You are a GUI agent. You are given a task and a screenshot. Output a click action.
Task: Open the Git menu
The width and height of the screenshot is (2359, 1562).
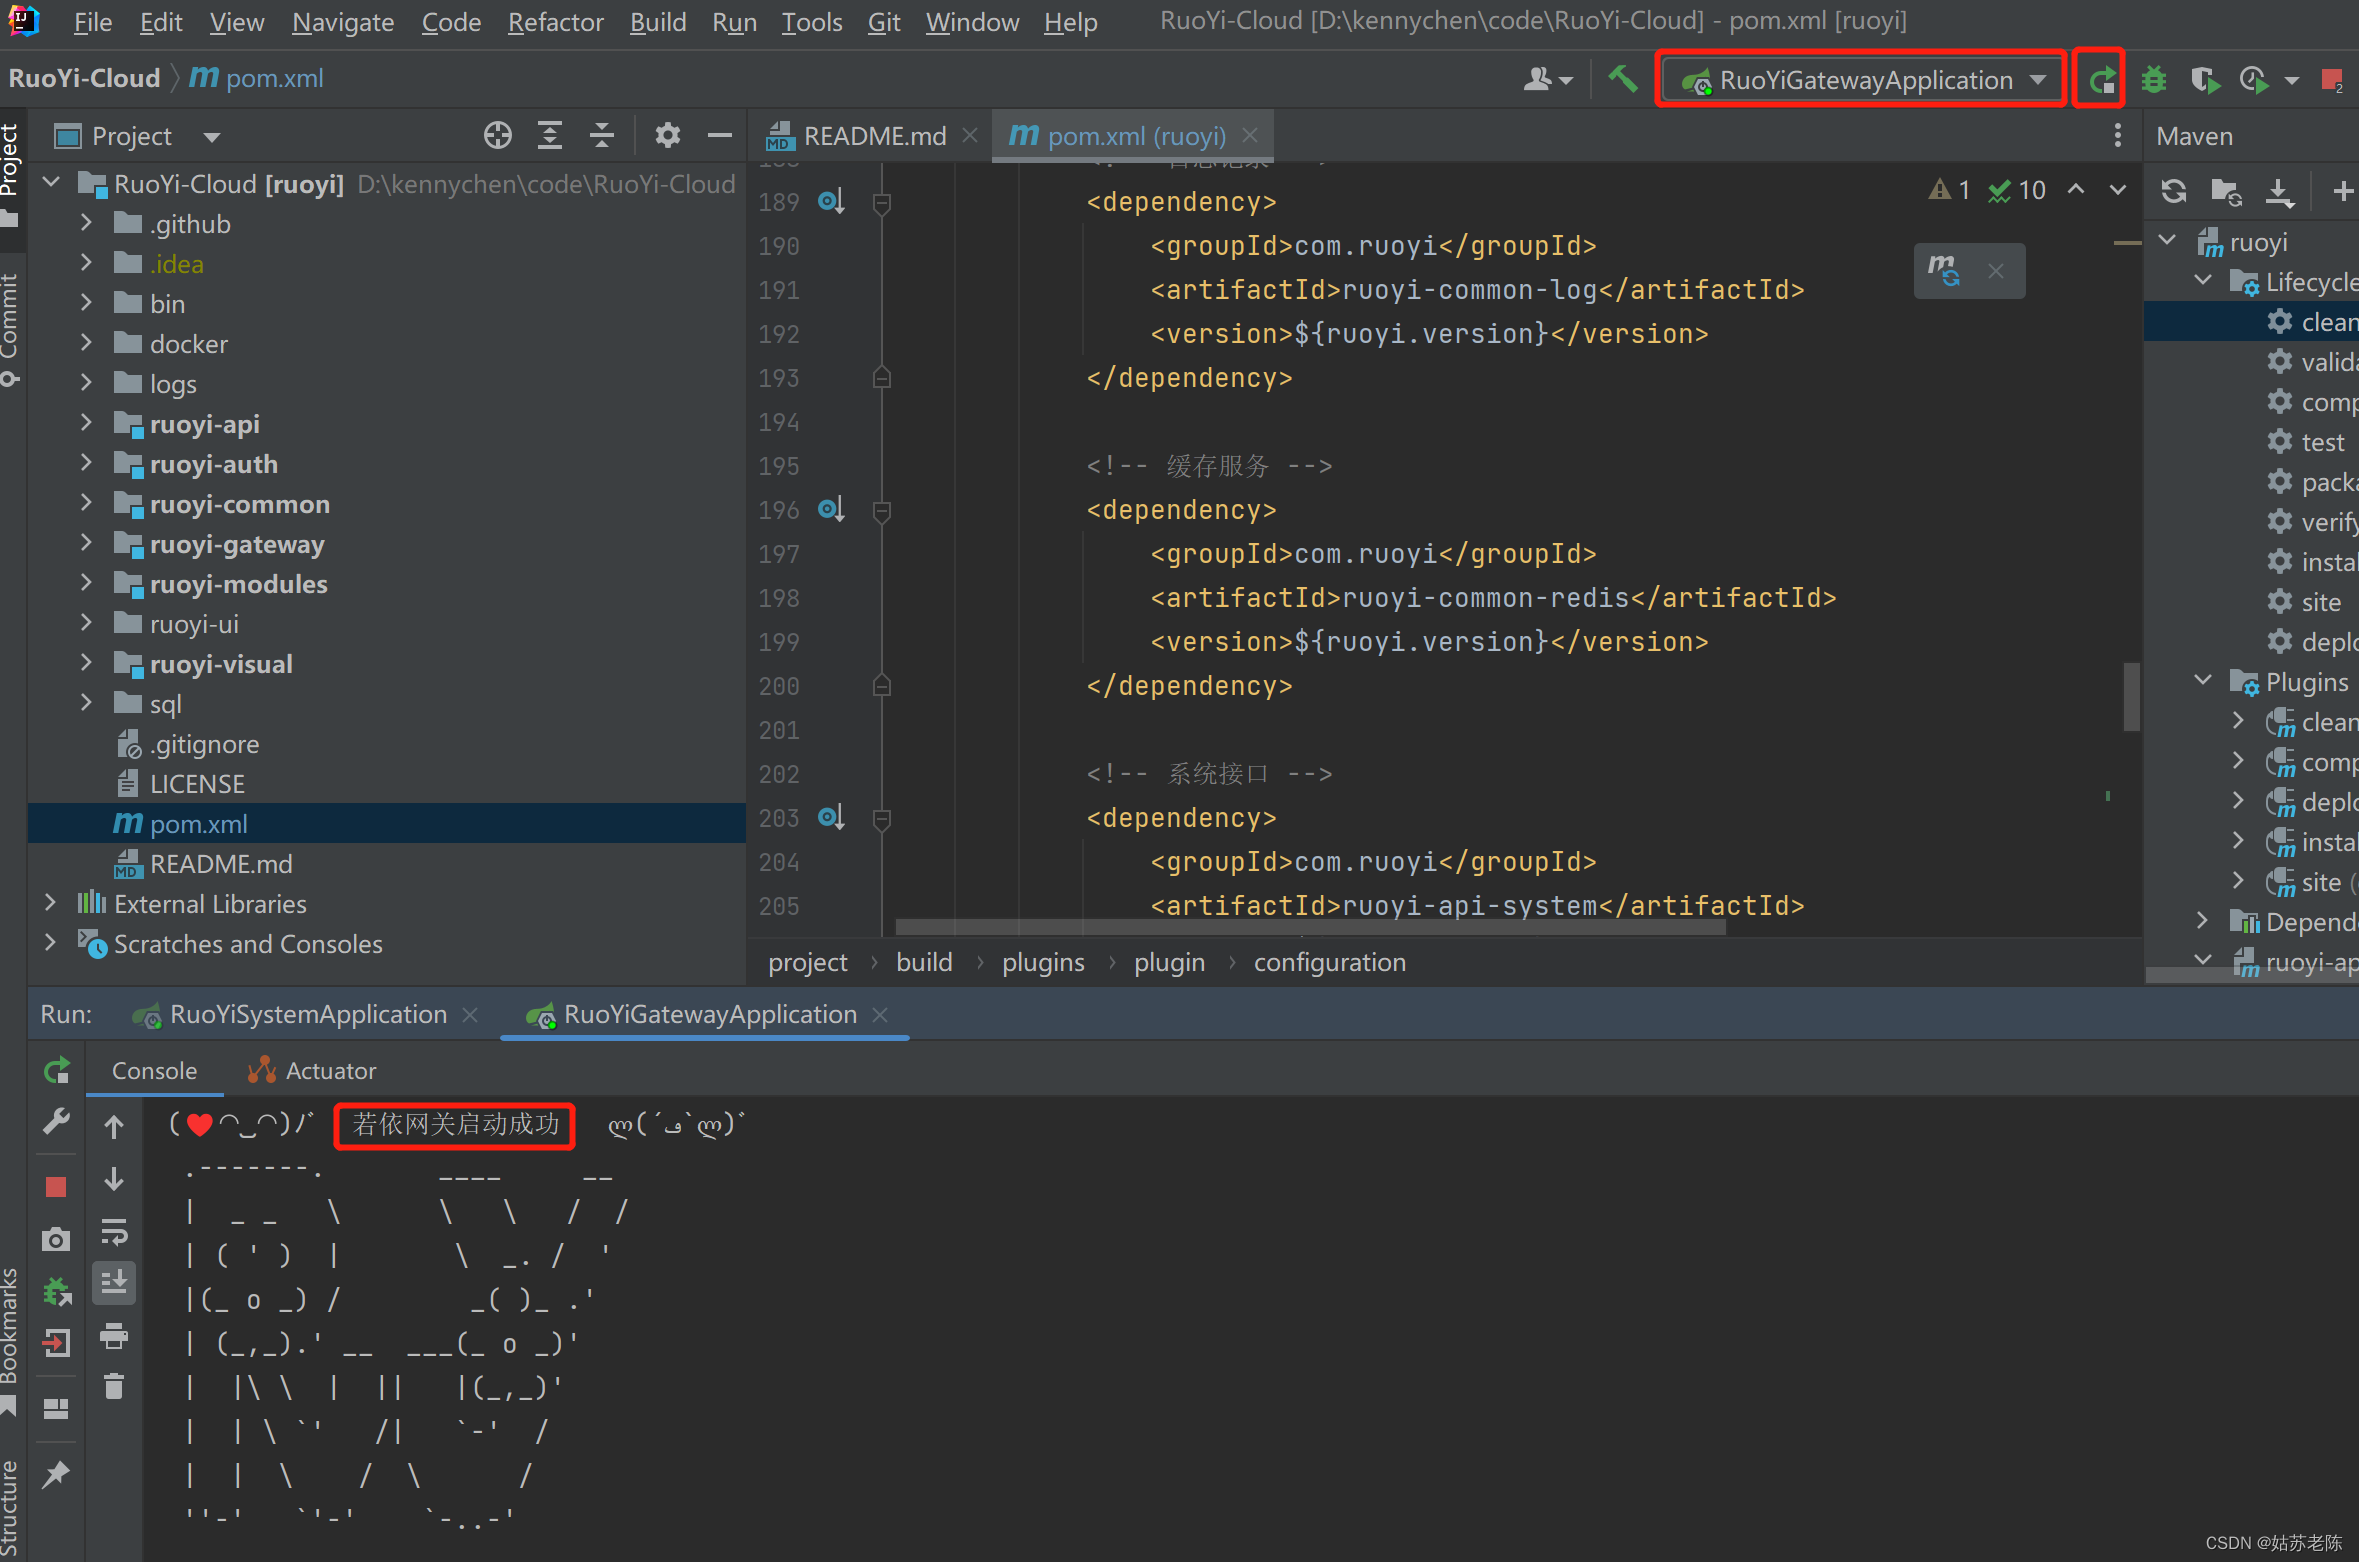click(x=883, y=22)
